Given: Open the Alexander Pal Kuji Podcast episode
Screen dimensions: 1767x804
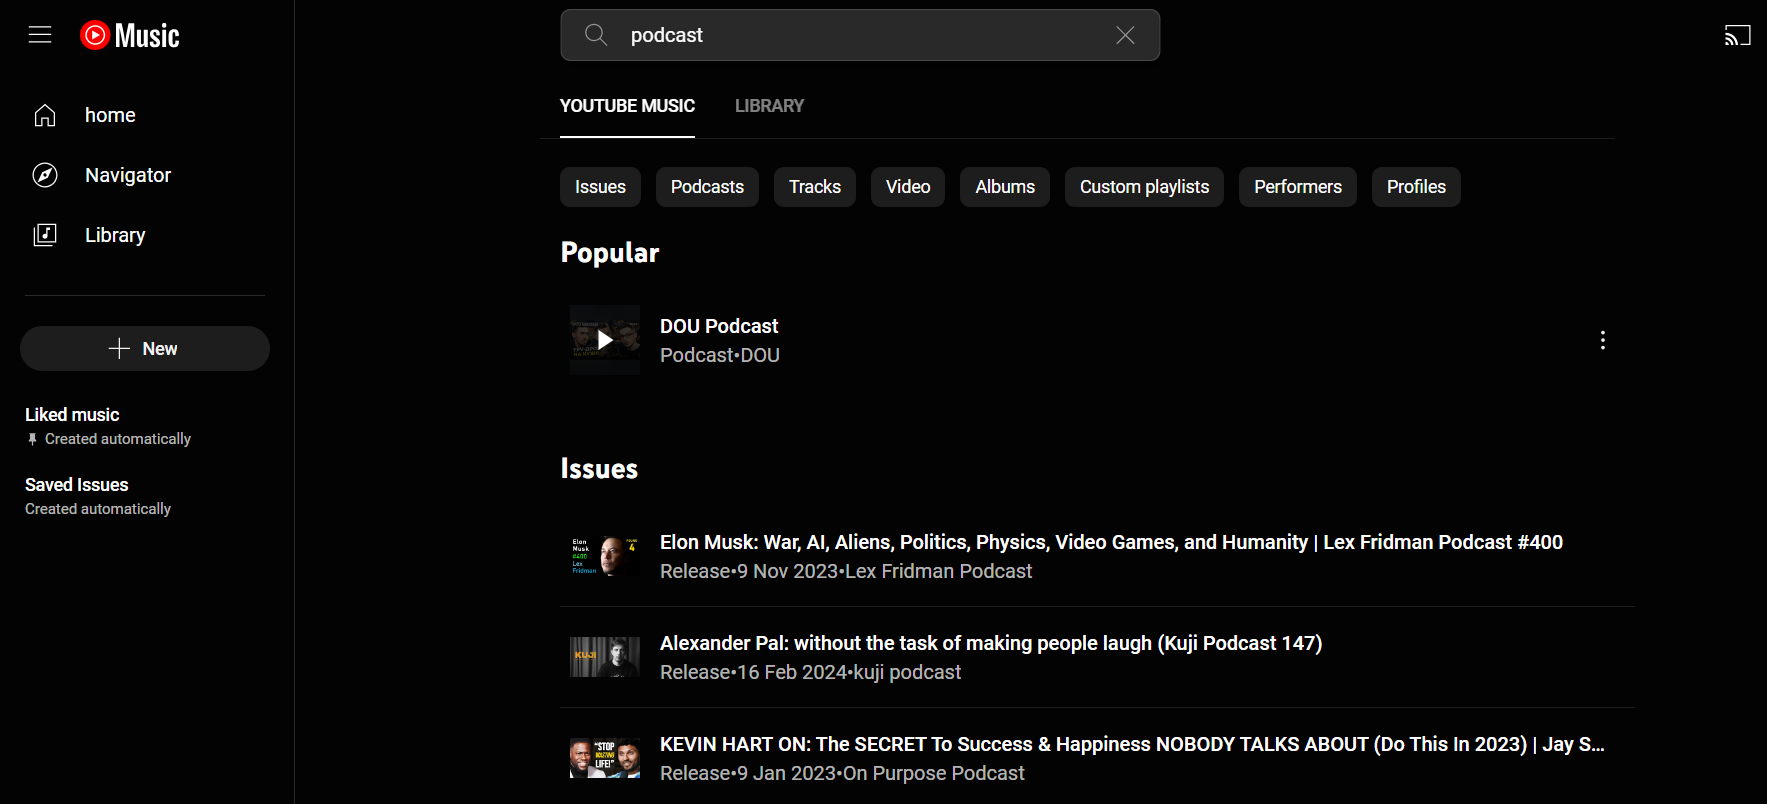Looking at the screenshot, I should 991,643.
